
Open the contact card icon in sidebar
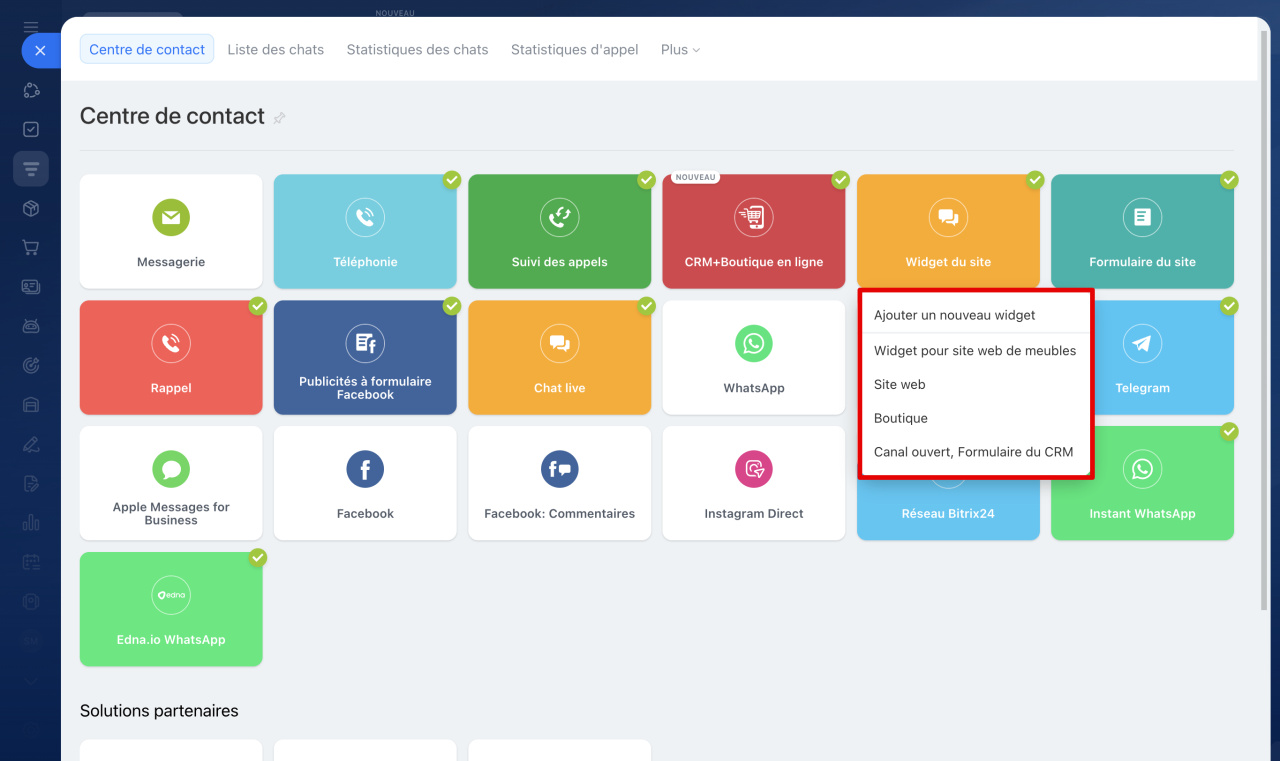click(31, 287)
